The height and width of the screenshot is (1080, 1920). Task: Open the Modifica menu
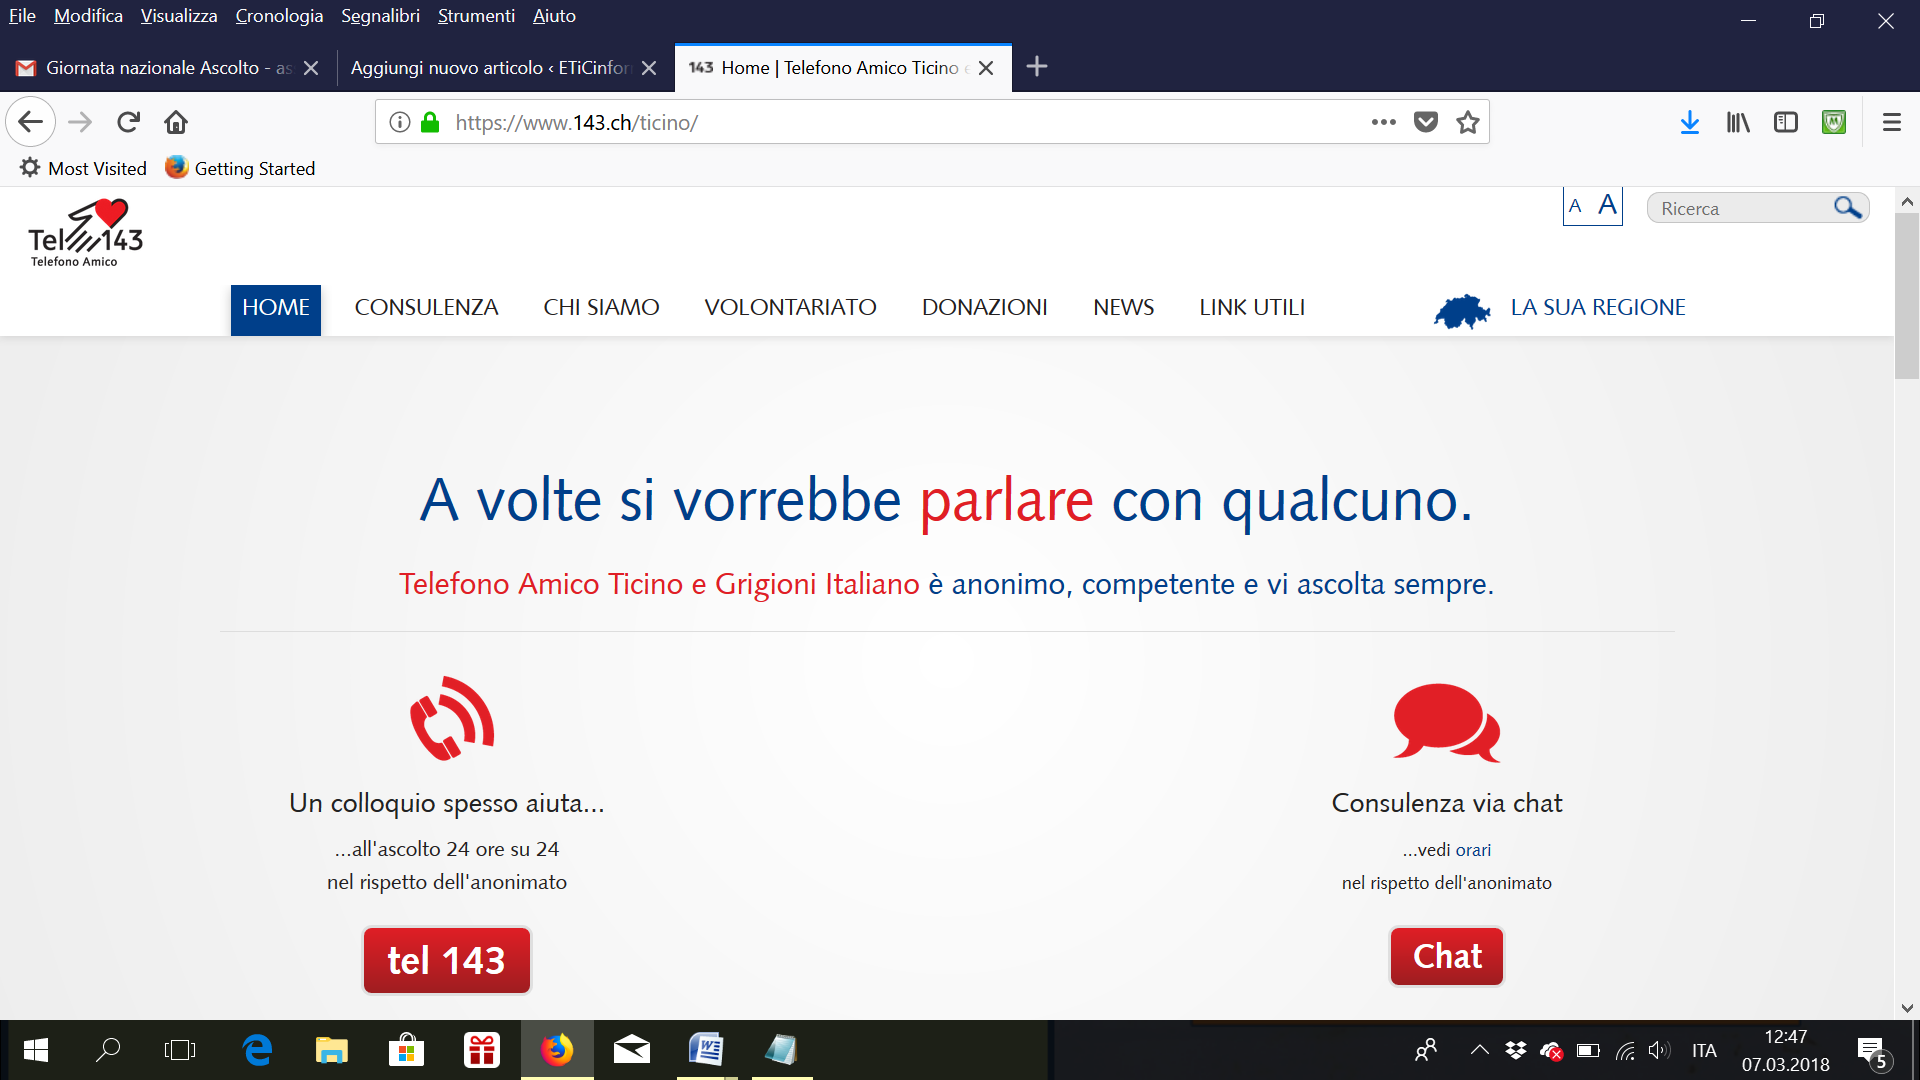(88, 16)
